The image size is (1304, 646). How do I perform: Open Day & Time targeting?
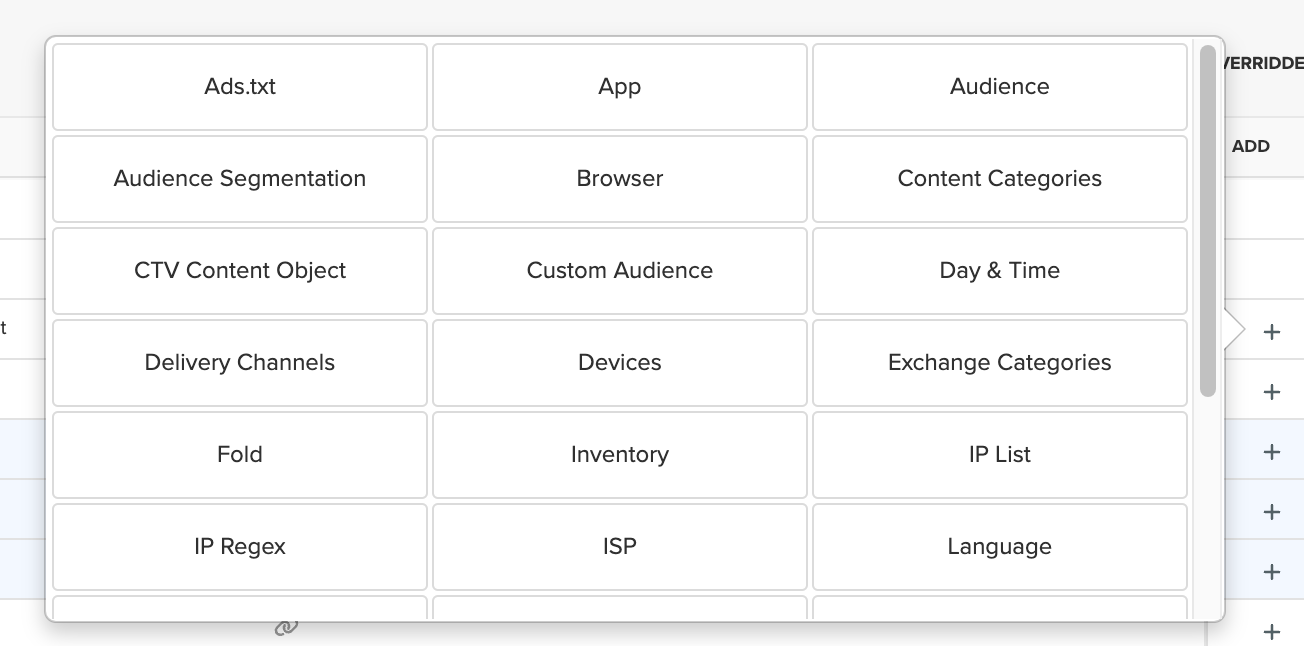click(1000, 271)
